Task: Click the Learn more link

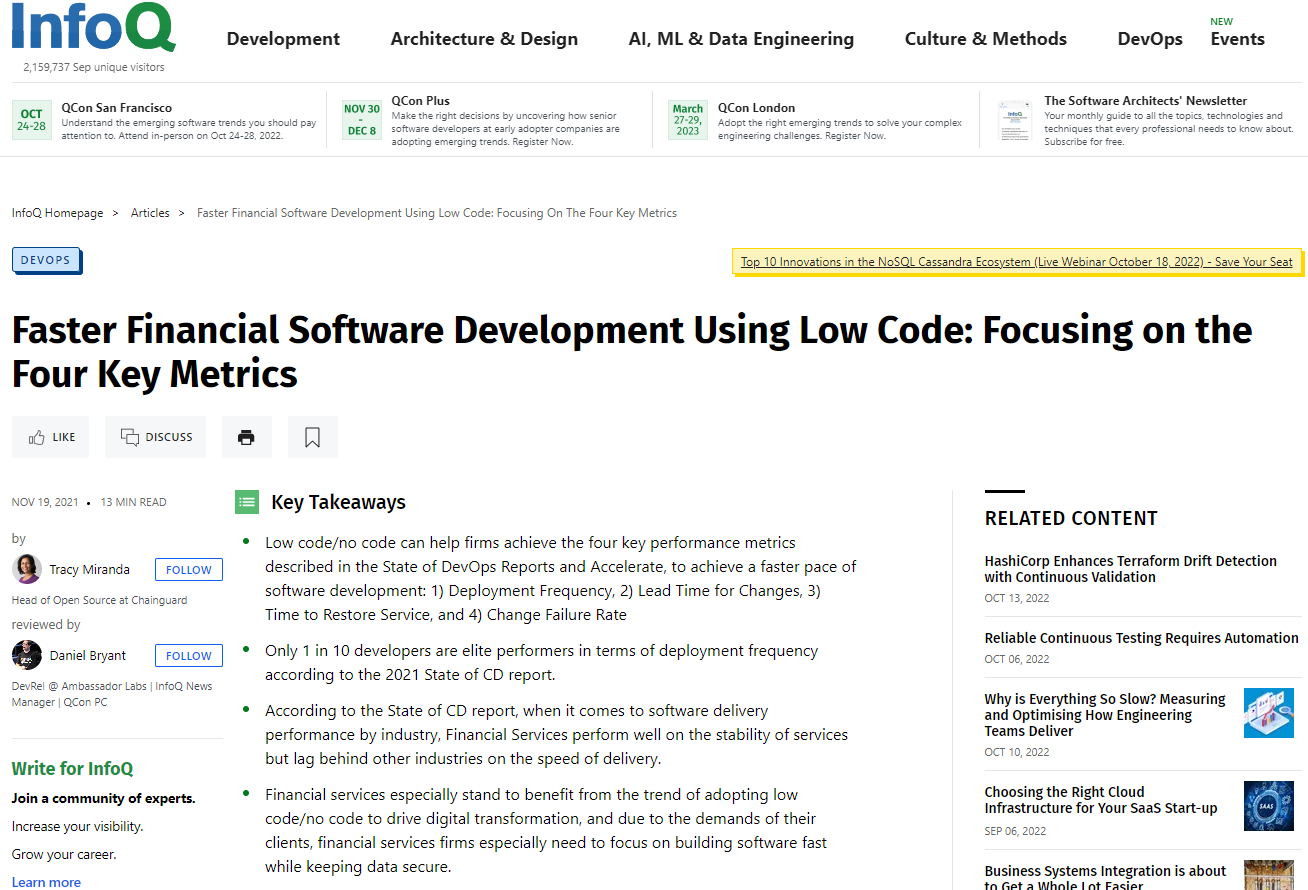Action: 46,882
